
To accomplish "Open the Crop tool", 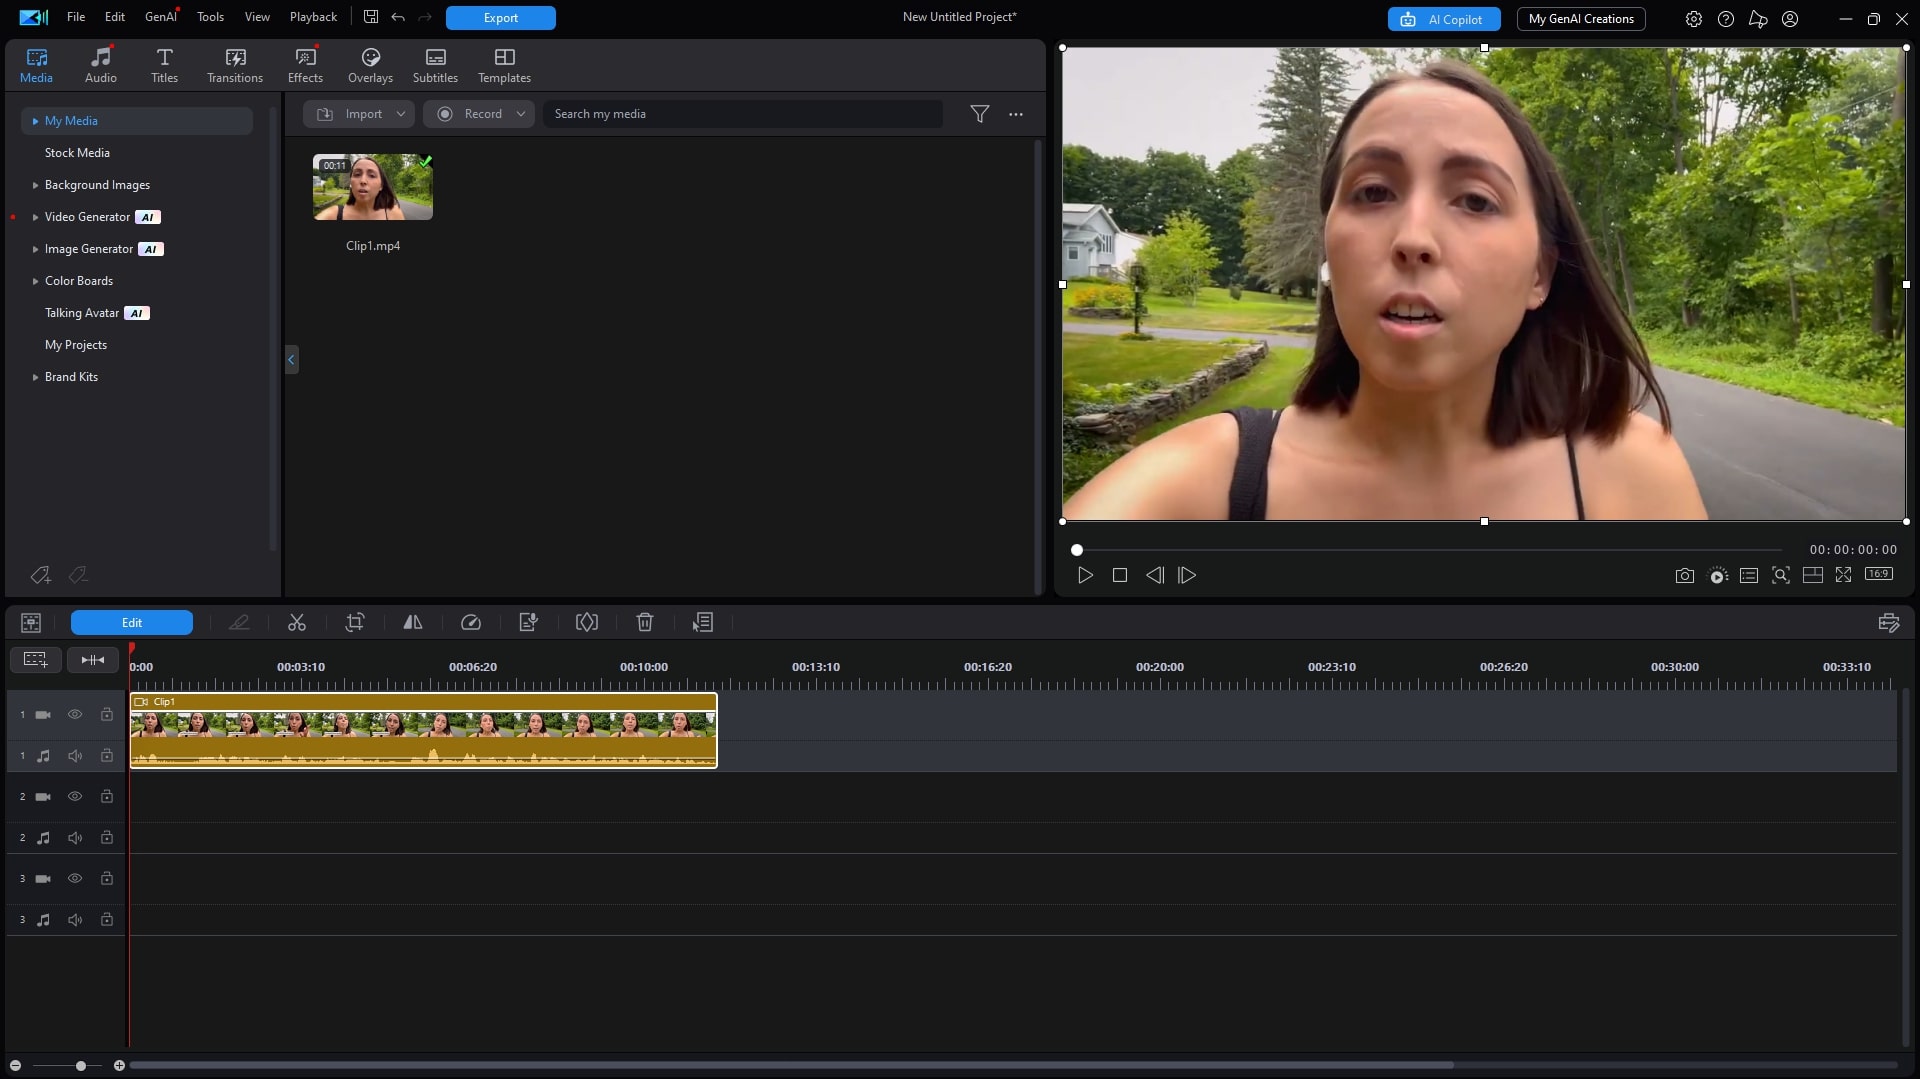I will tap(355, 622).
